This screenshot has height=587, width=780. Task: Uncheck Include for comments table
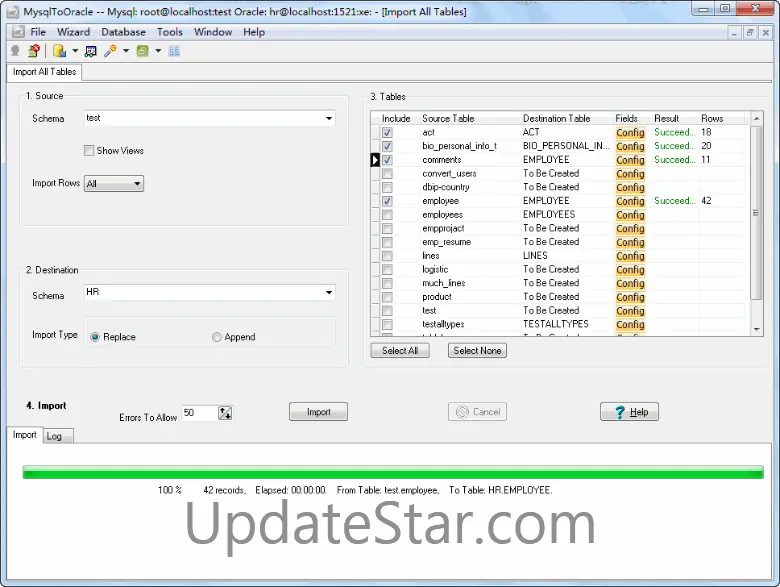click(x=387, y=160)
